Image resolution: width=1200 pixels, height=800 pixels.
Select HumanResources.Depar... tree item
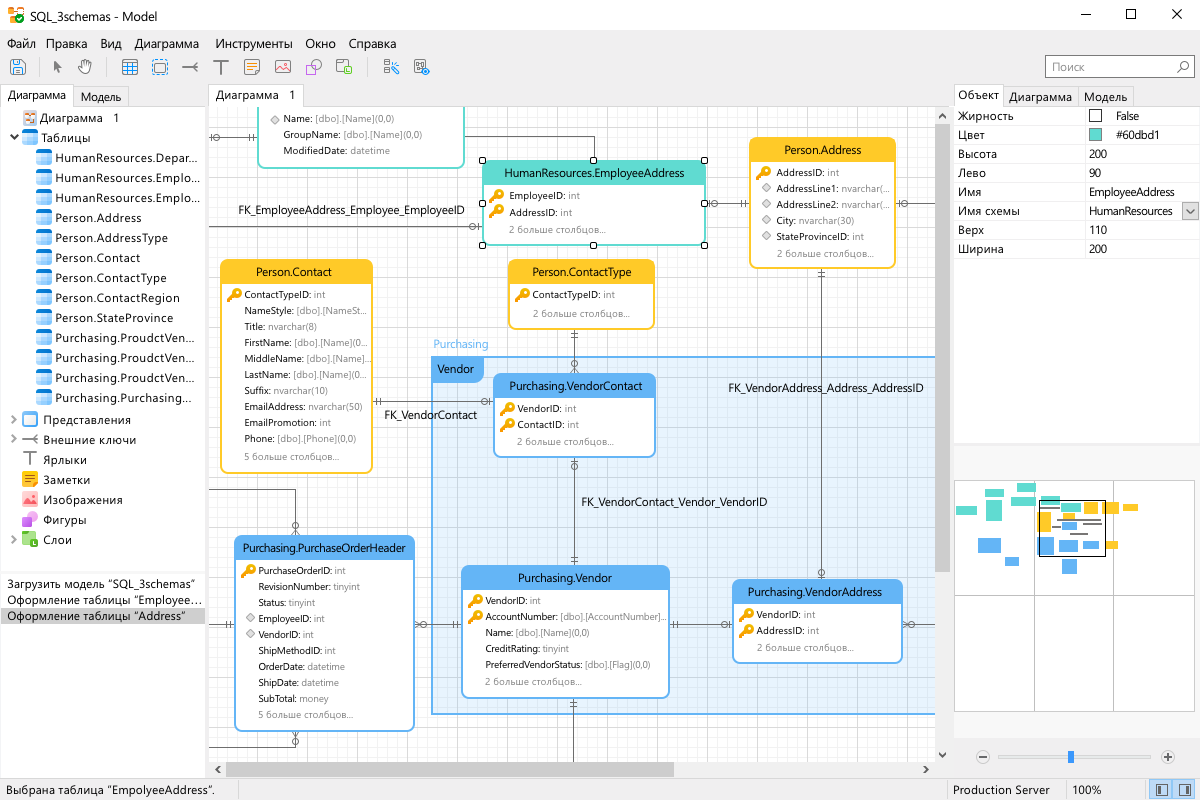pos(126,158)
